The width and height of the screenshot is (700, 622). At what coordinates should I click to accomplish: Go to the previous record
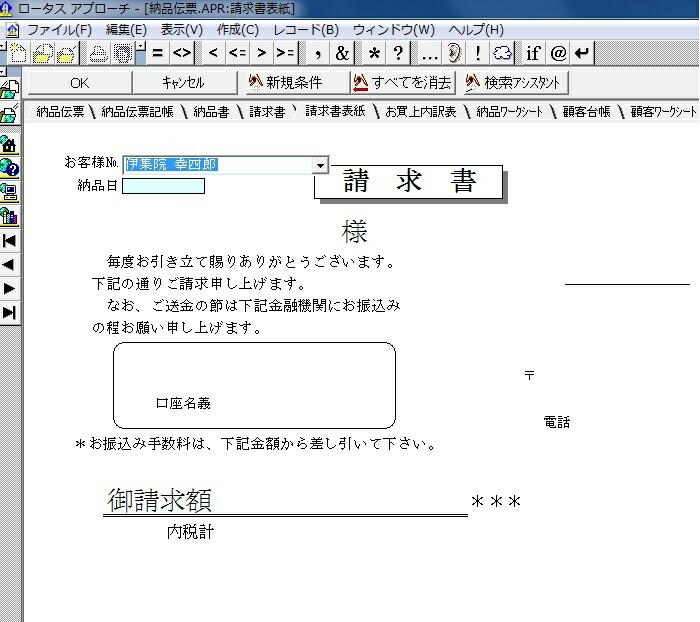10,265
